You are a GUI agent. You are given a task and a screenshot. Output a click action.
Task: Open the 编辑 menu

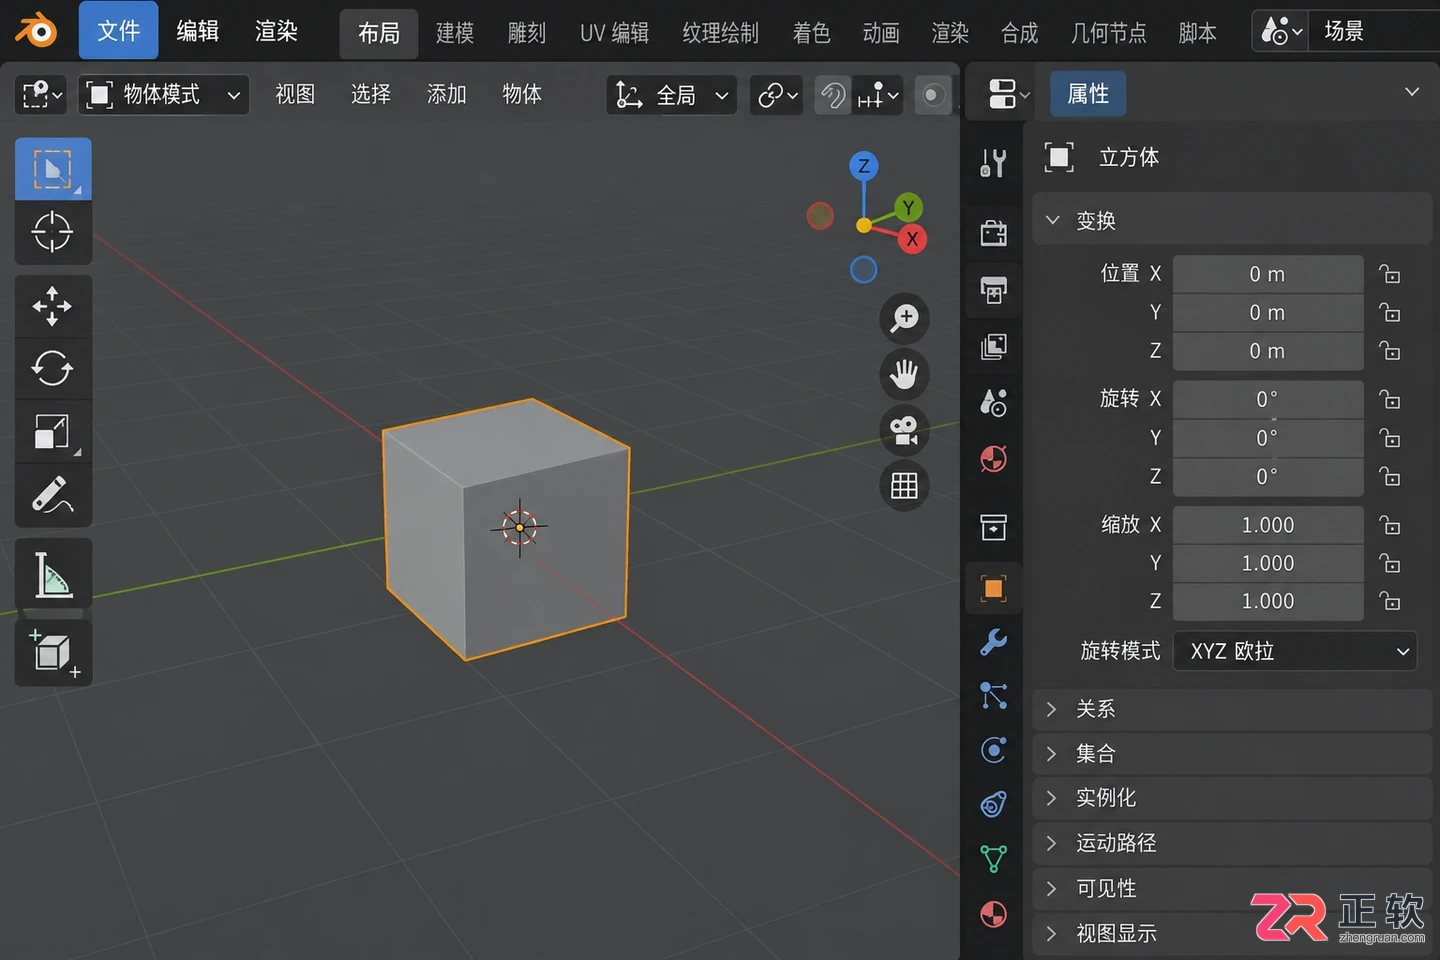[x=198, y=31]
